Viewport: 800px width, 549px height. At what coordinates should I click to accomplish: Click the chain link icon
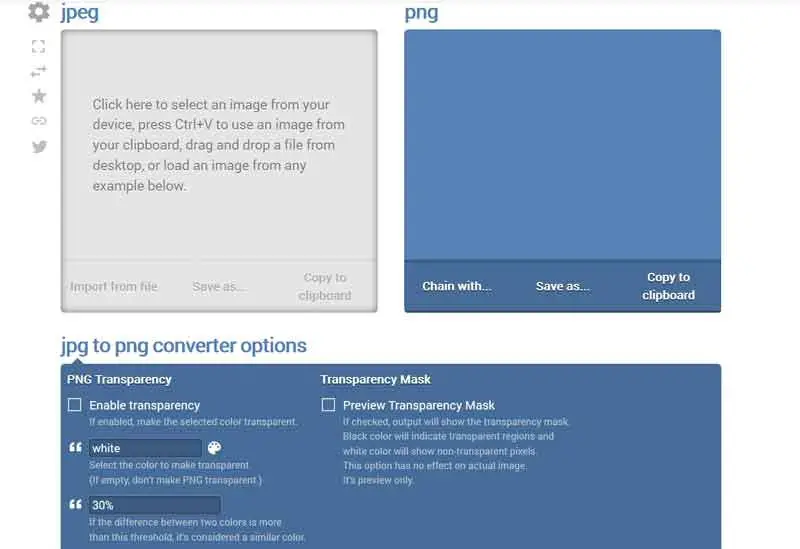[x=39, y=121]
